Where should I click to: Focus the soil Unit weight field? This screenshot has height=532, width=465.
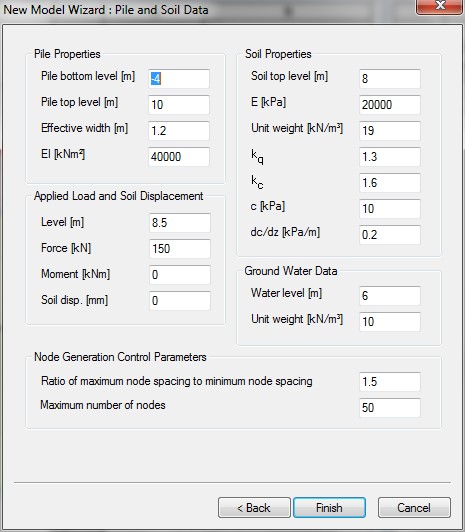coord(390,131)
